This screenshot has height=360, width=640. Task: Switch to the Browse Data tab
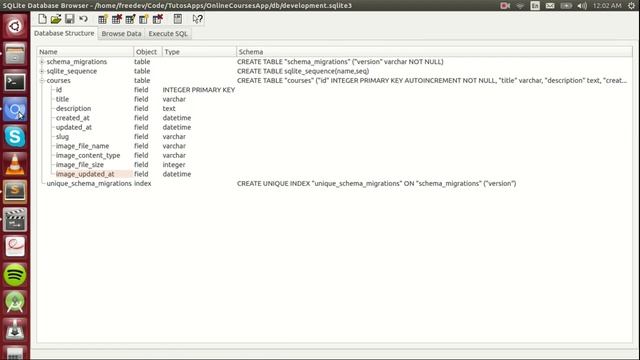[x=121, y=33]
